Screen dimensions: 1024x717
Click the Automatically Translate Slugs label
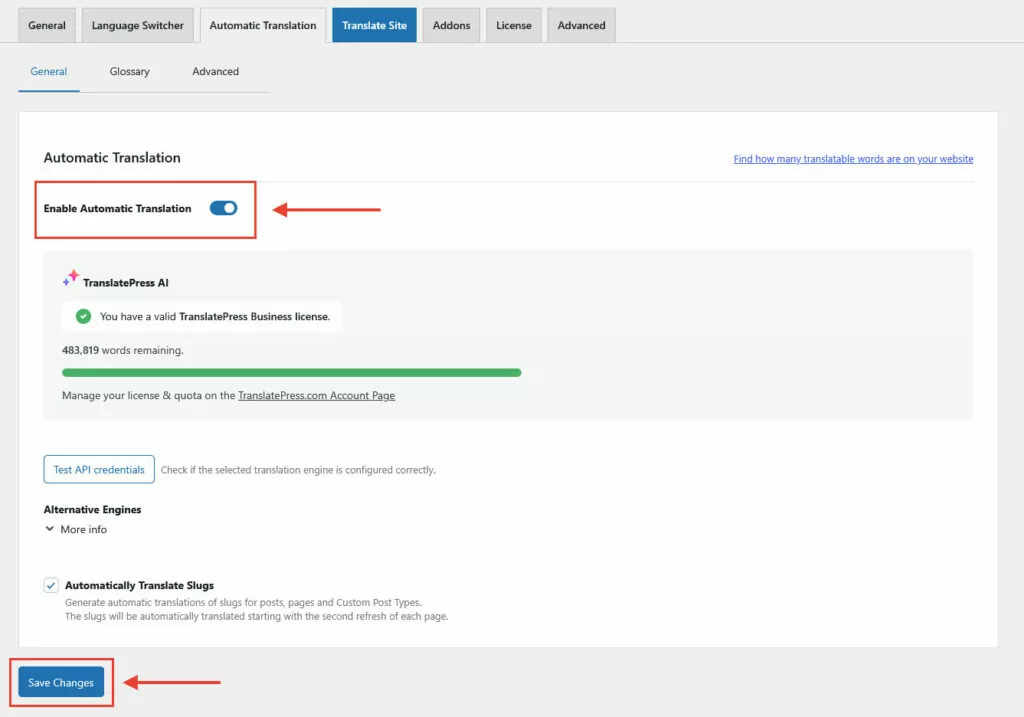139,586
